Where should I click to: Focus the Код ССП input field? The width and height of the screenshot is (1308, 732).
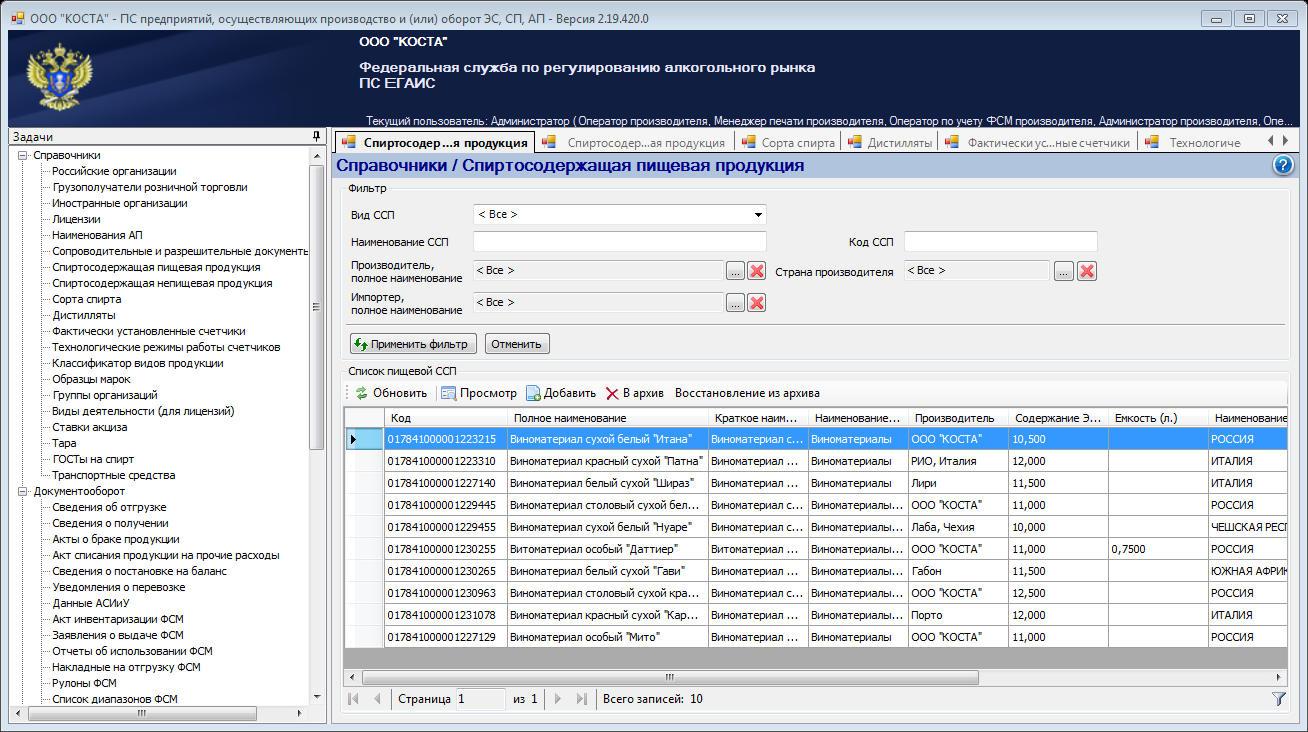[1001, 241]
